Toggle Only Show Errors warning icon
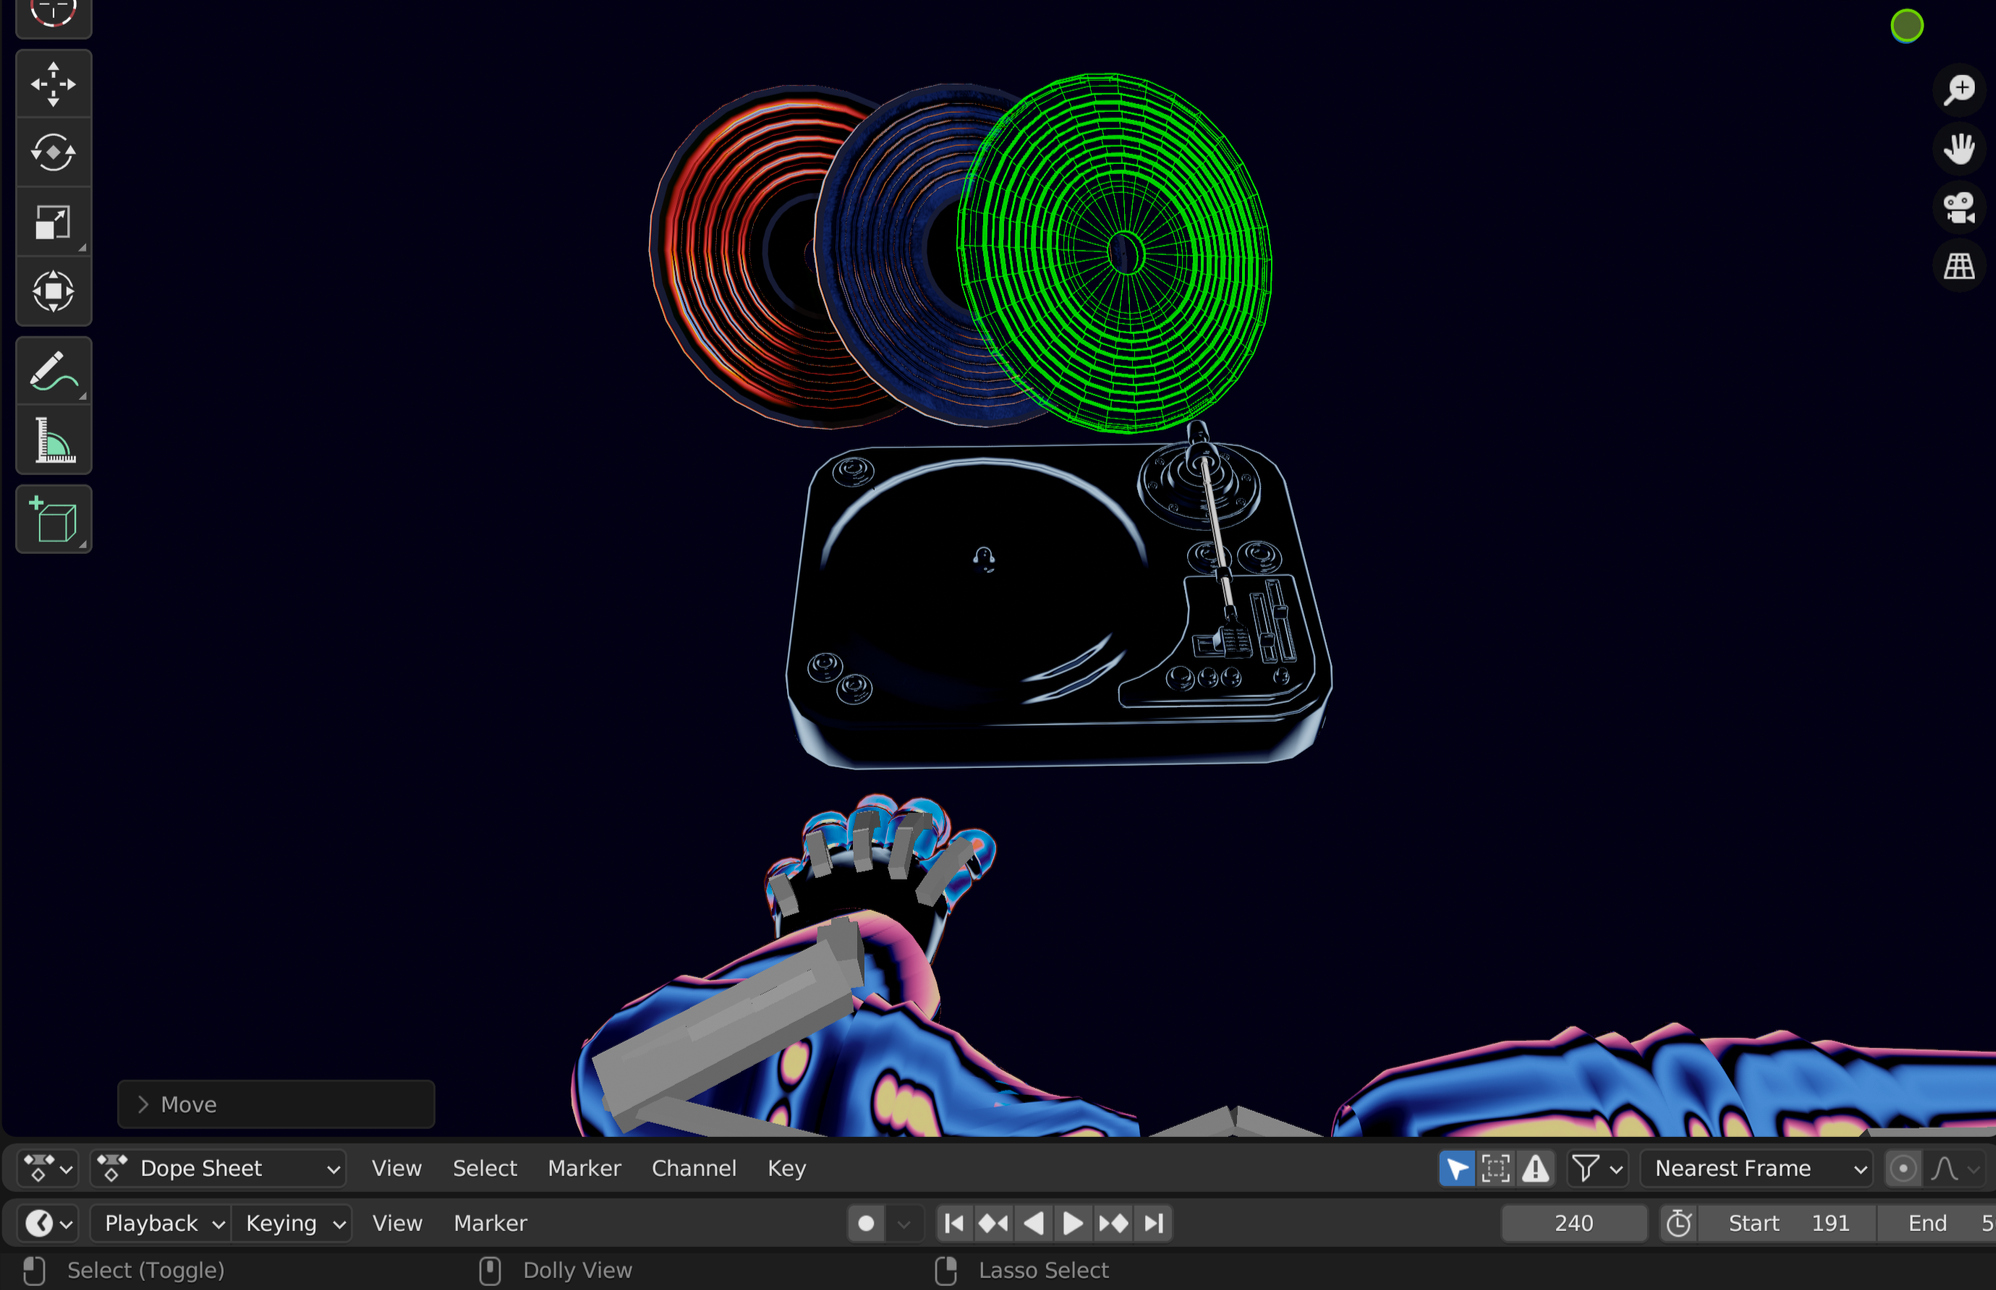Viewport: 1996px width, 1290px height. [1536, 1168]
